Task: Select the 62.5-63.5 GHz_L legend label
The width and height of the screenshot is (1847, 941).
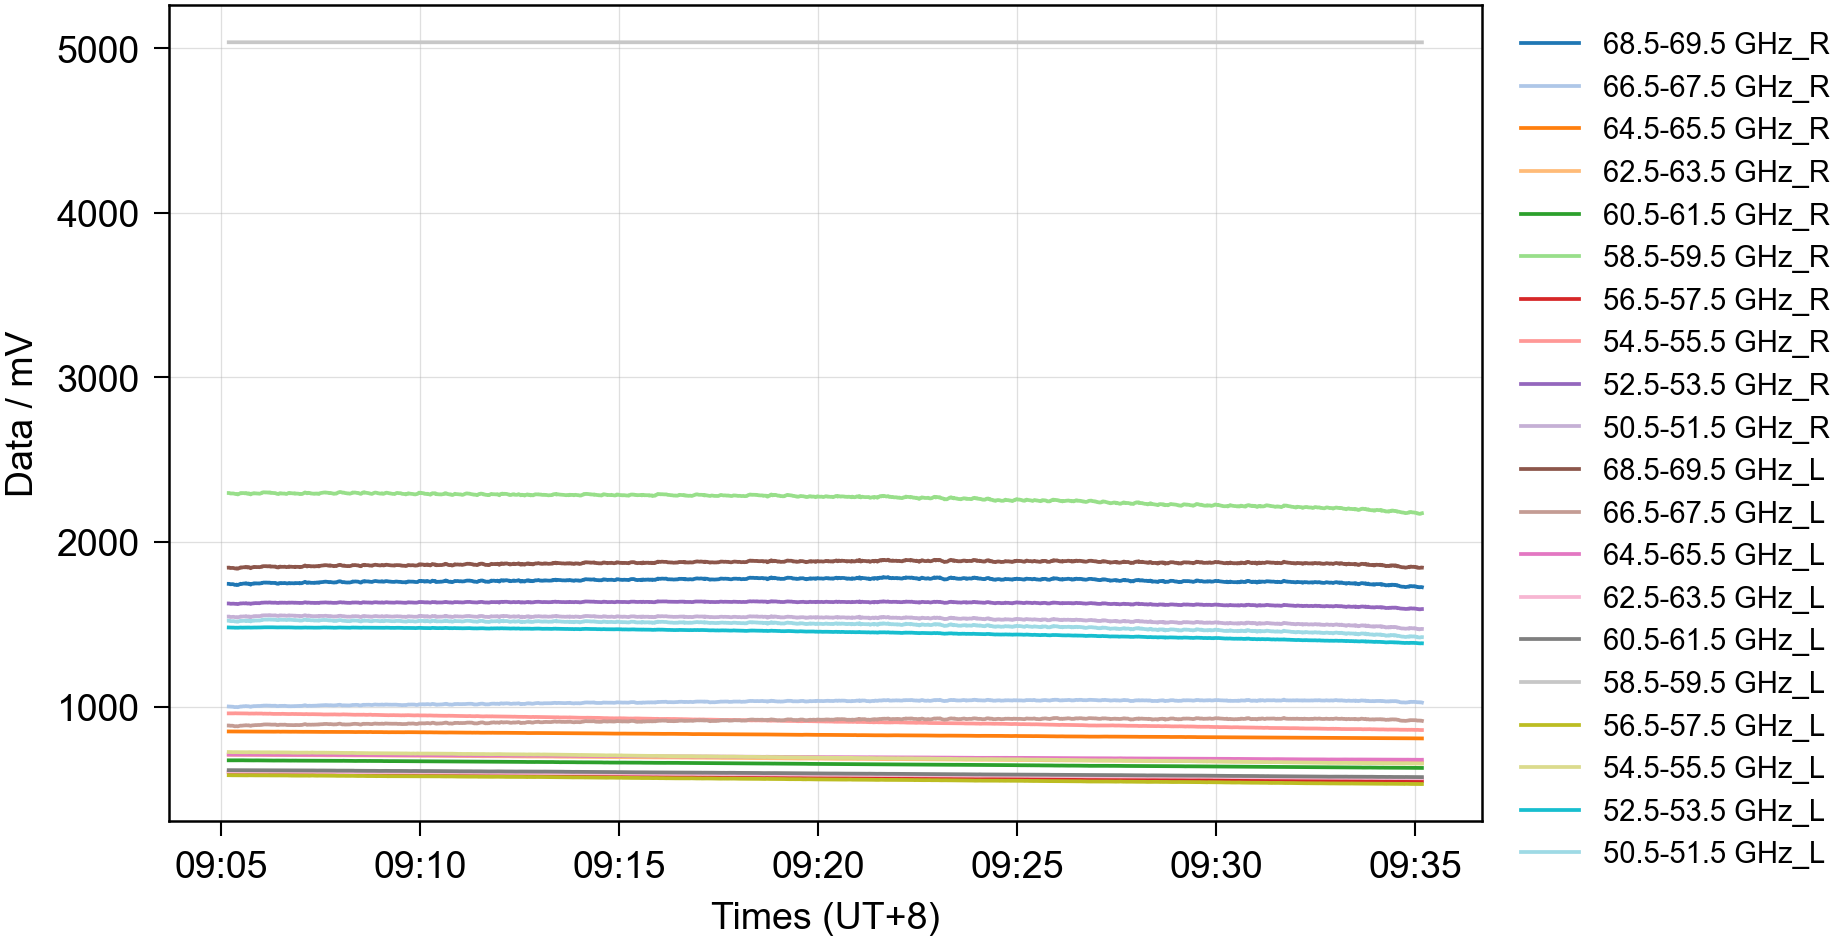Action: [1713, 598]
